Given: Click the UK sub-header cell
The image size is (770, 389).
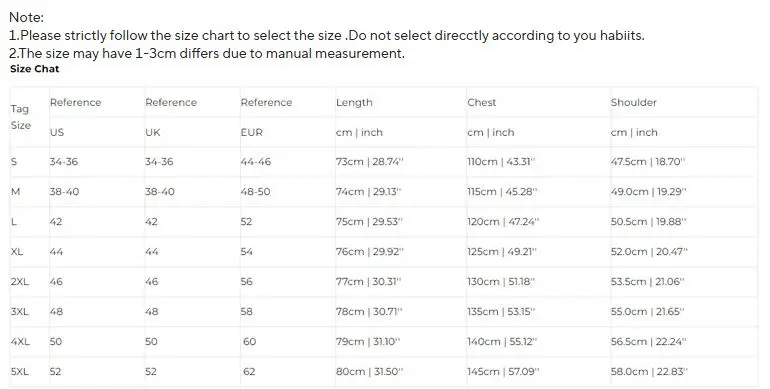Looking at the screenshot, I should click(153, 133).
